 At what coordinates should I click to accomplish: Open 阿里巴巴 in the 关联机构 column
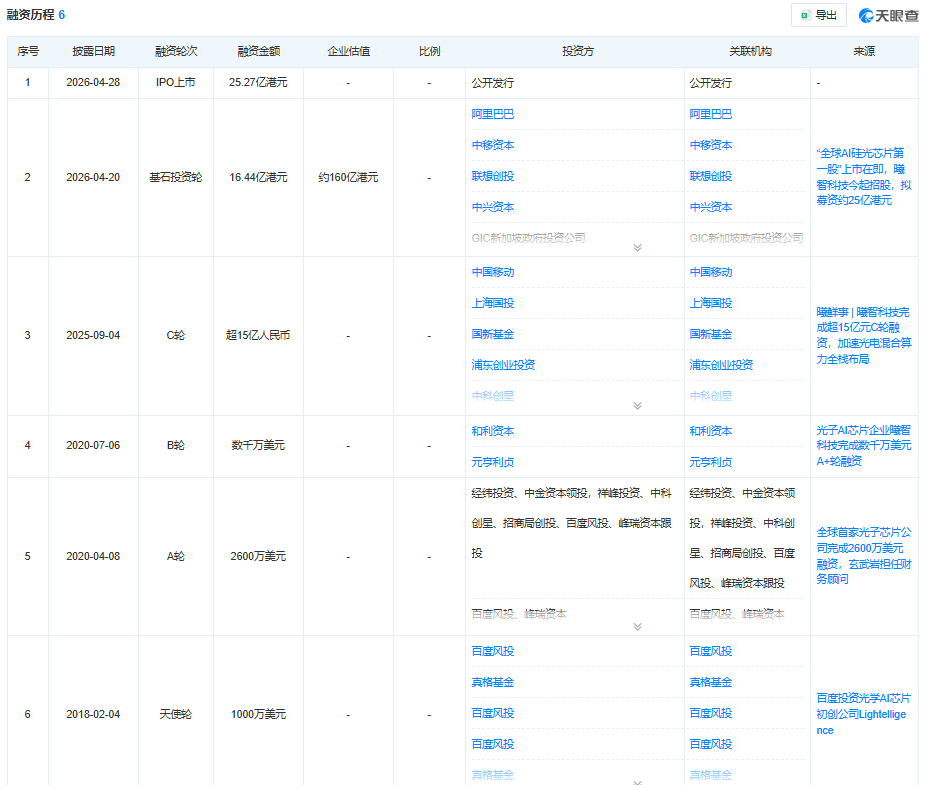tap(710, 114)
